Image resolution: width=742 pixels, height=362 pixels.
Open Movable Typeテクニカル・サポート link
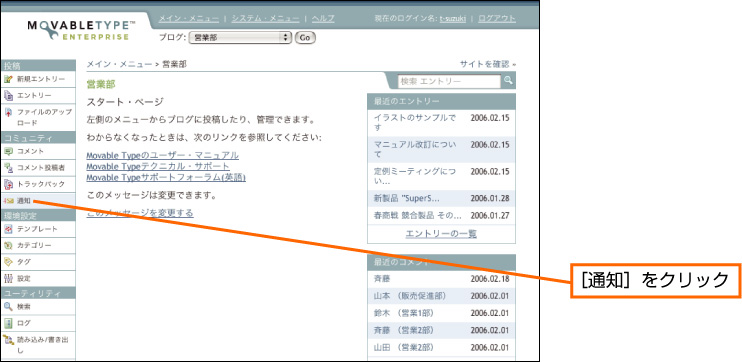click(x=158, y=166)
